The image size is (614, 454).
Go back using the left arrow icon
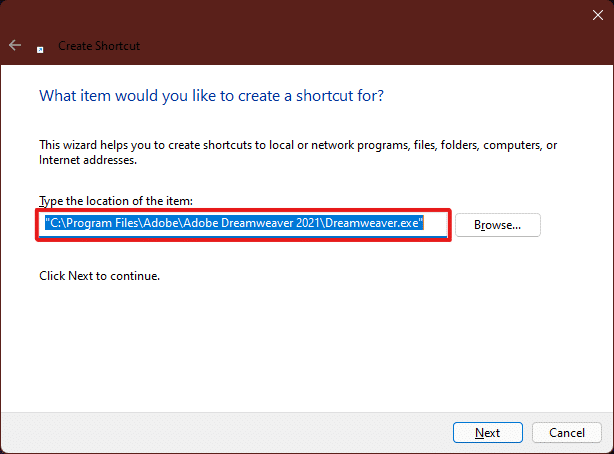click(15, 45)
